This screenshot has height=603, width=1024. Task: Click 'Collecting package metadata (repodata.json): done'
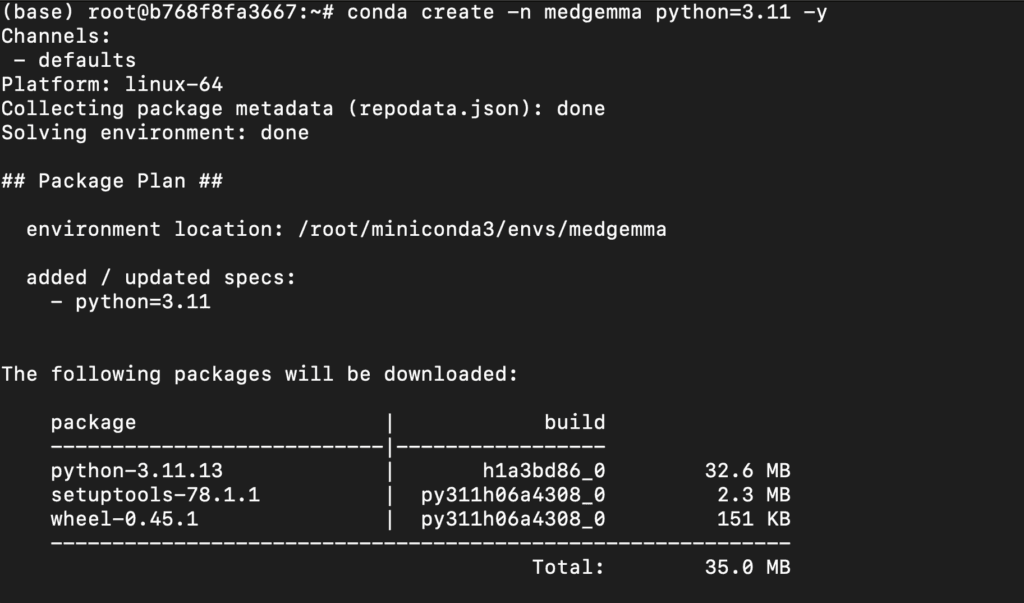point(303,108)
